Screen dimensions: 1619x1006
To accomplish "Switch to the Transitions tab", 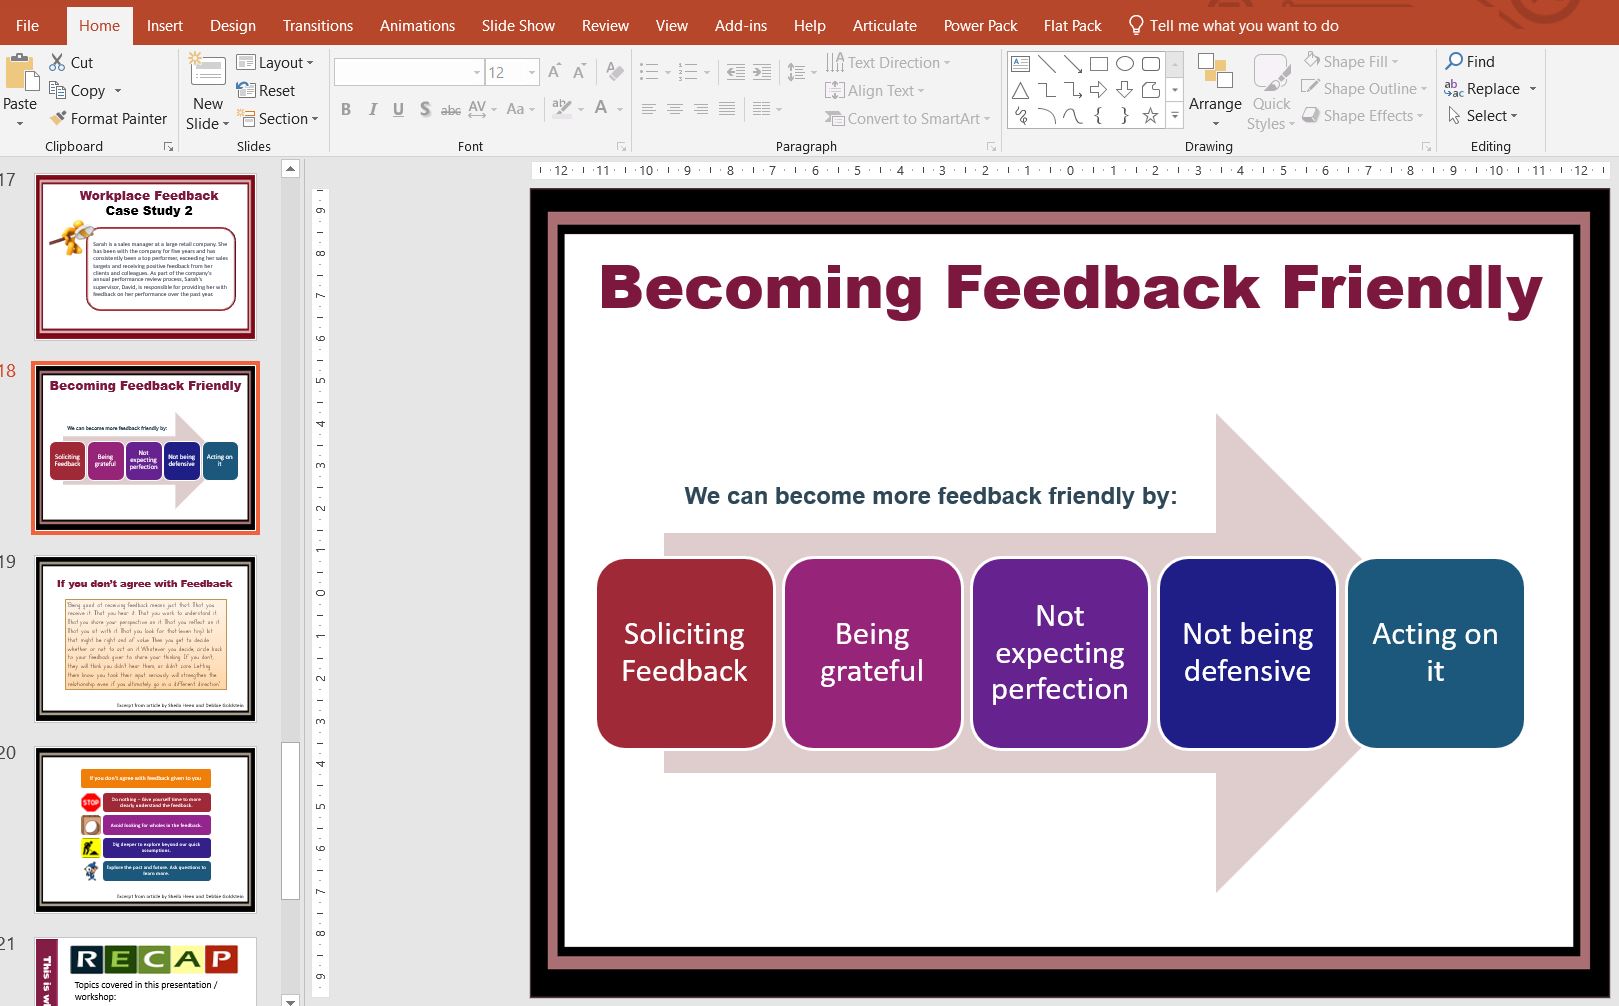I will 317,25.
